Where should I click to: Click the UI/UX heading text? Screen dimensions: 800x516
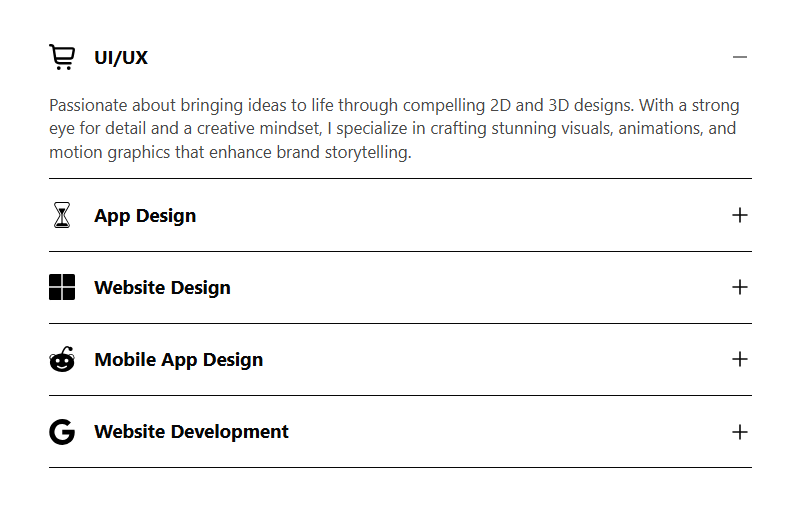coord(121,58)
